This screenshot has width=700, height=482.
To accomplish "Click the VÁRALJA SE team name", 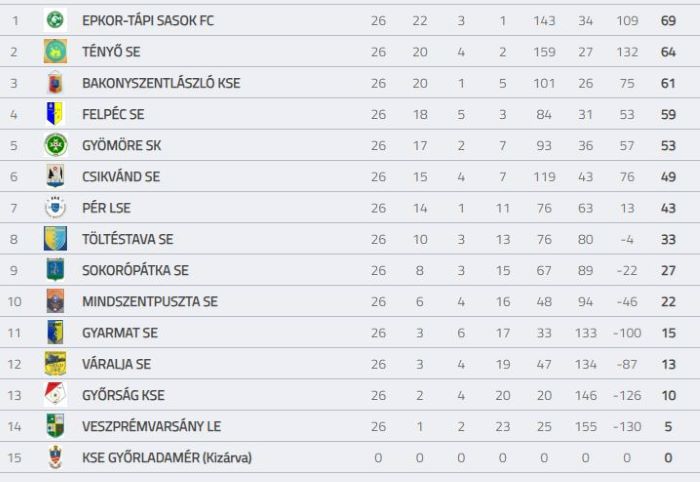I will [117, 364].
